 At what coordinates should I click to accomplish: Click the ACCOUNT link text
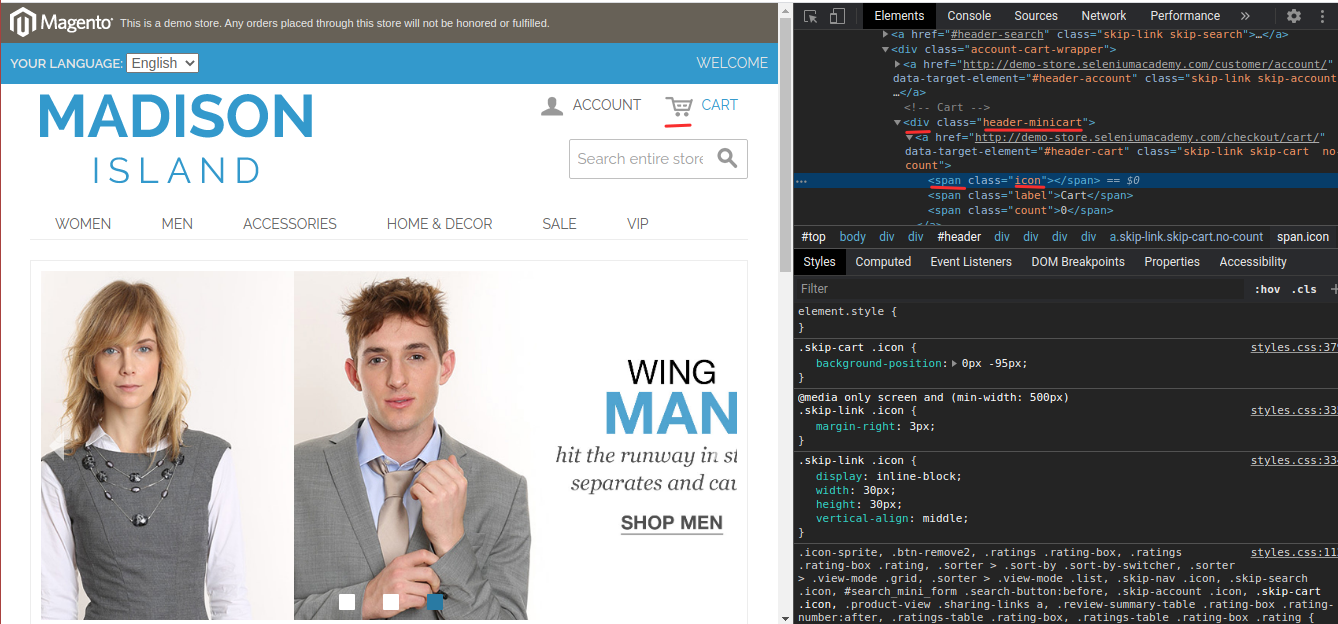coord(607,105)
